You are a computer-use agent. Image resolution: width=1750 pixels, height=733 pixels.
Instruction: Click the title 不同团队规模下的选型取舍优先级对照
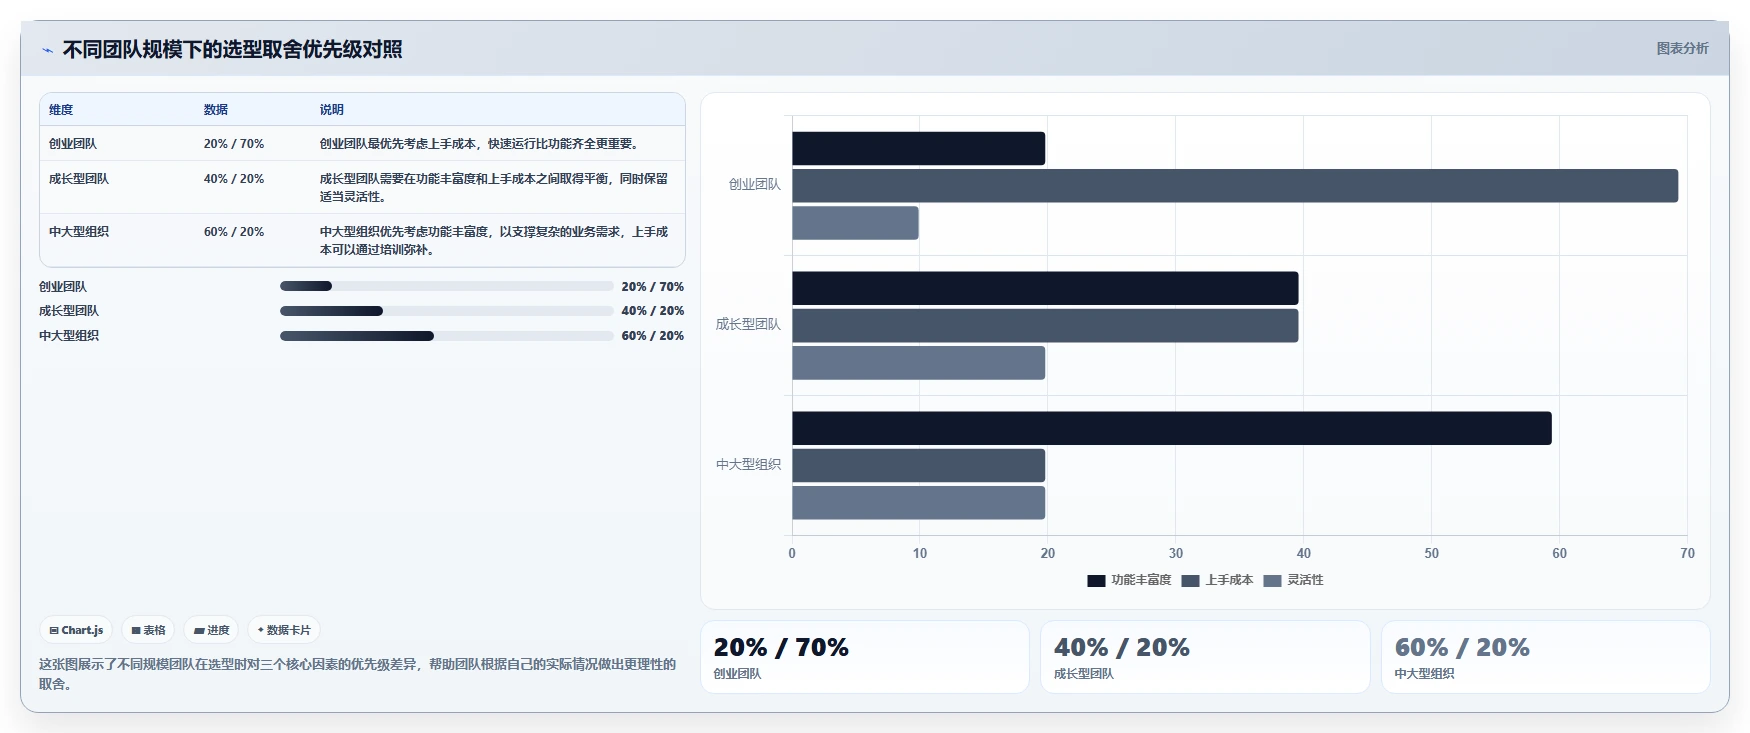[232, 49]
